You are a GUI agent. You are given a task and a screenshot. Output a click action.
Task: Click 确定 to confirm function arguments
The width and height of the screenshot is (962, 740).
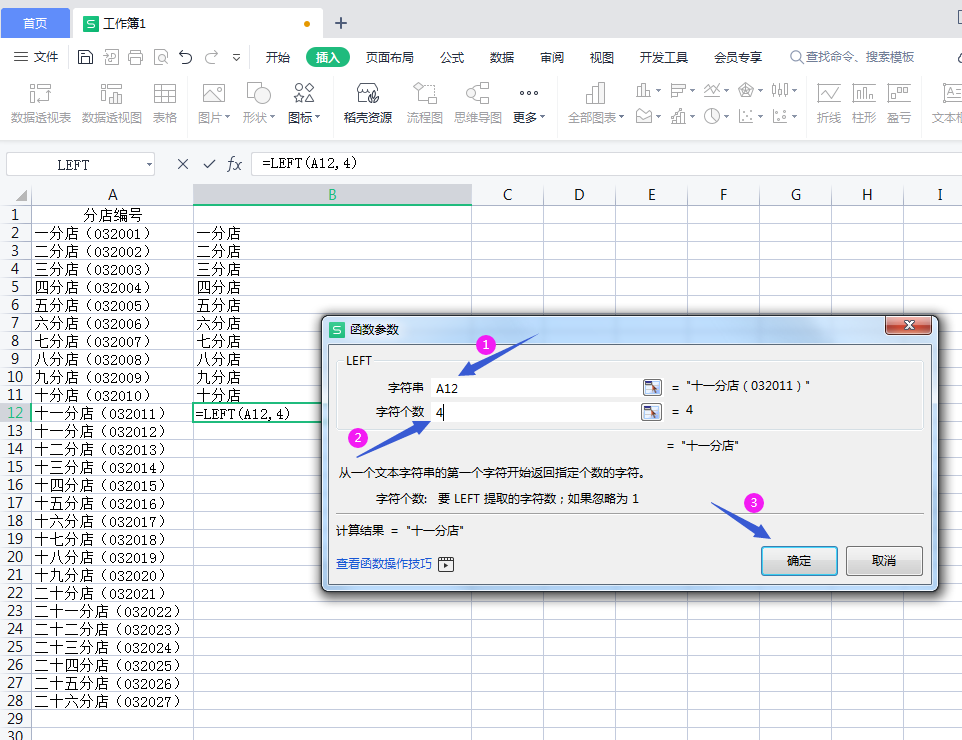(799, 561)
